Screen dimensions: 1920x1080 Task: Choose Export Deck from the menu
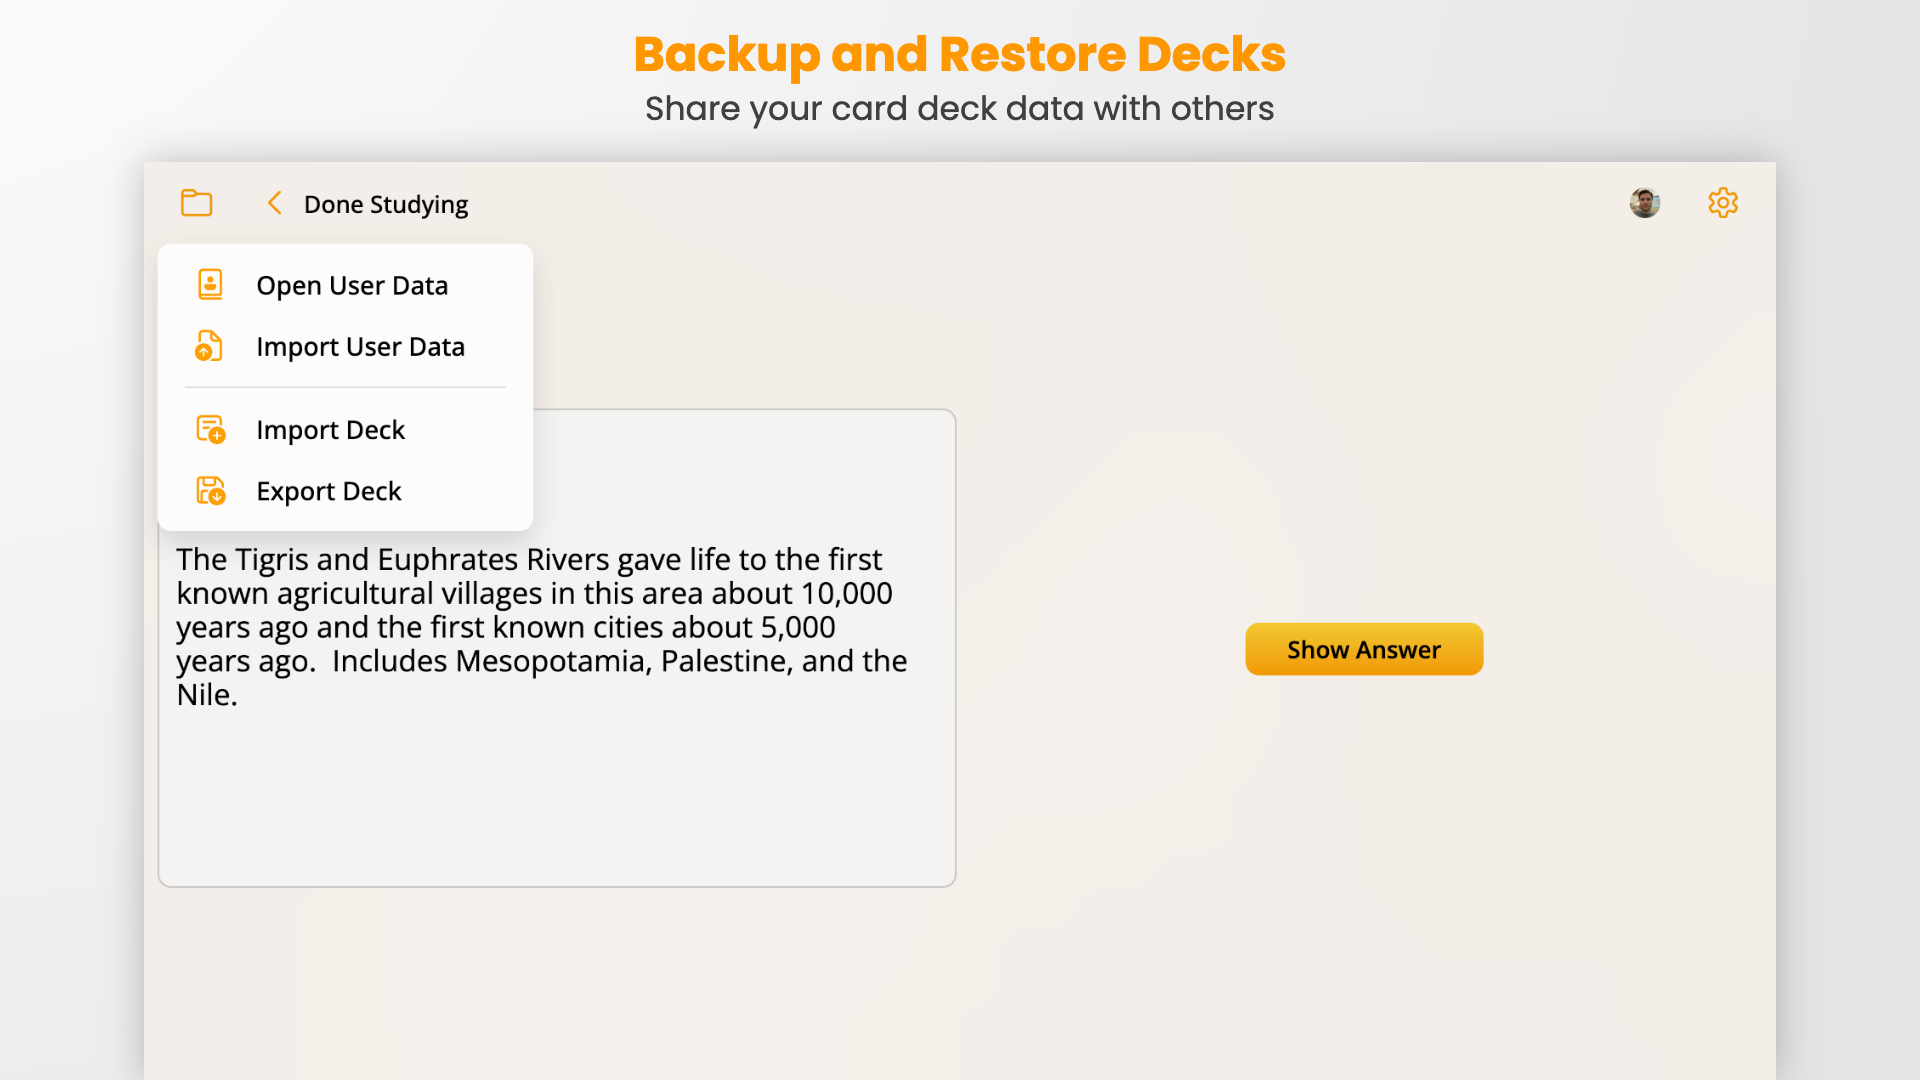(x=345, y=491)
